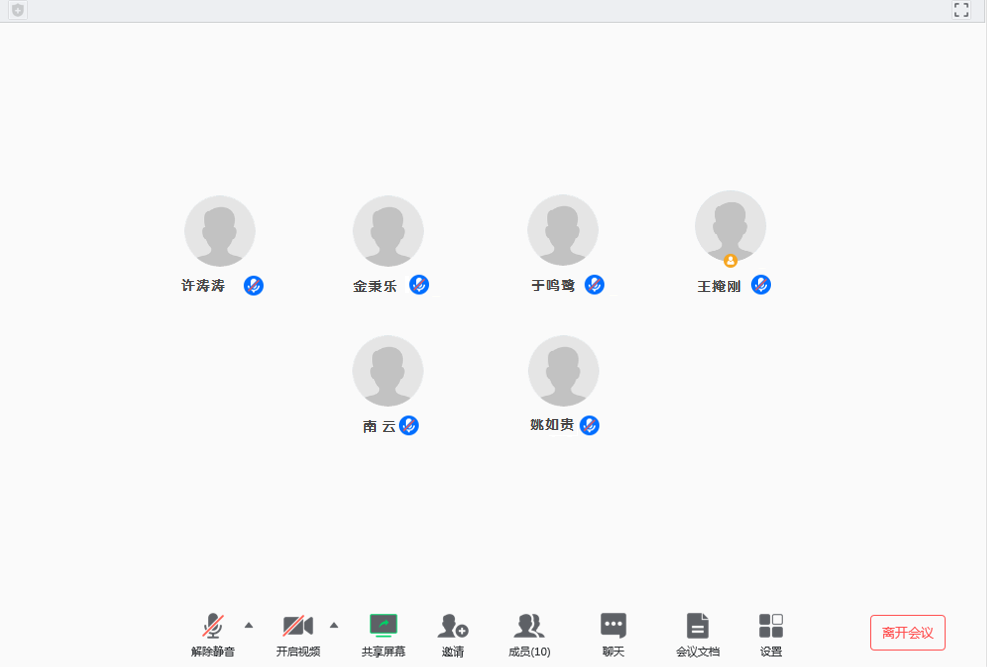The image size is (987, 667).
Task: Select participant avatar of 南云
Action: pyautogui.click(x=388, y=371)
